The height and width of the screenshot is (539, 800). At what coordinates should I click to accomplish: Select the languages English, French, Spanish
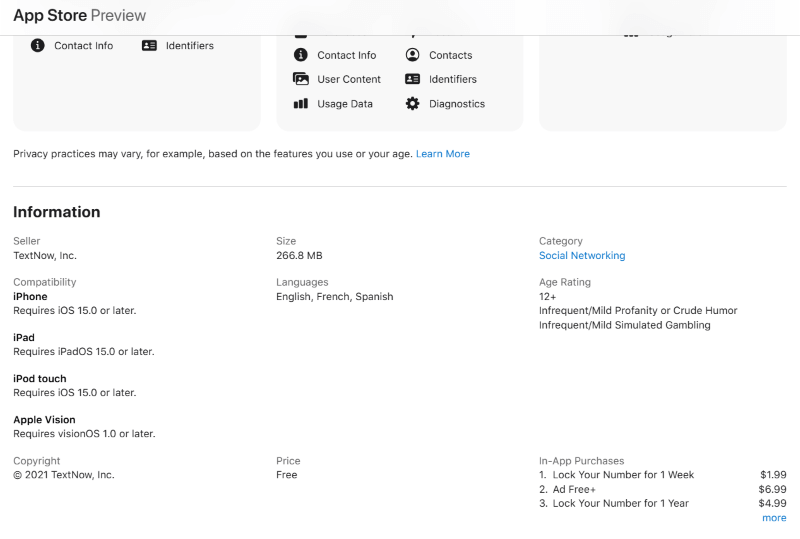click(x=335, y=297)
